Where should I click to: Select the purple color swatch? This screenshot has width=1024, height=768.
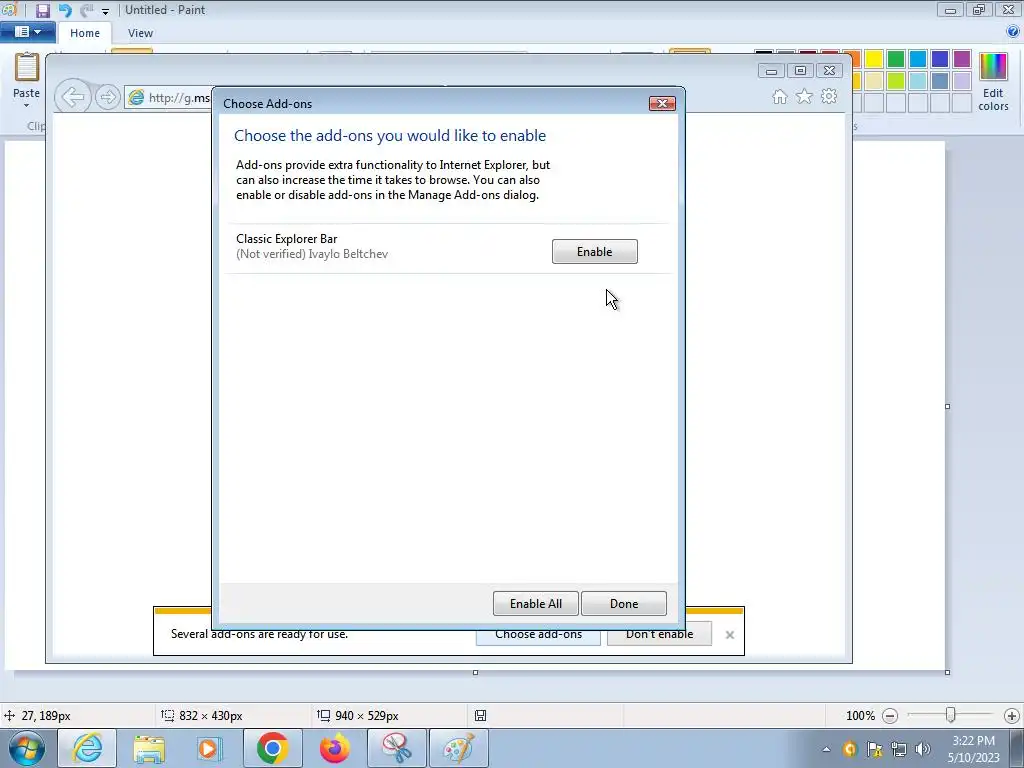tap(961, 59)
